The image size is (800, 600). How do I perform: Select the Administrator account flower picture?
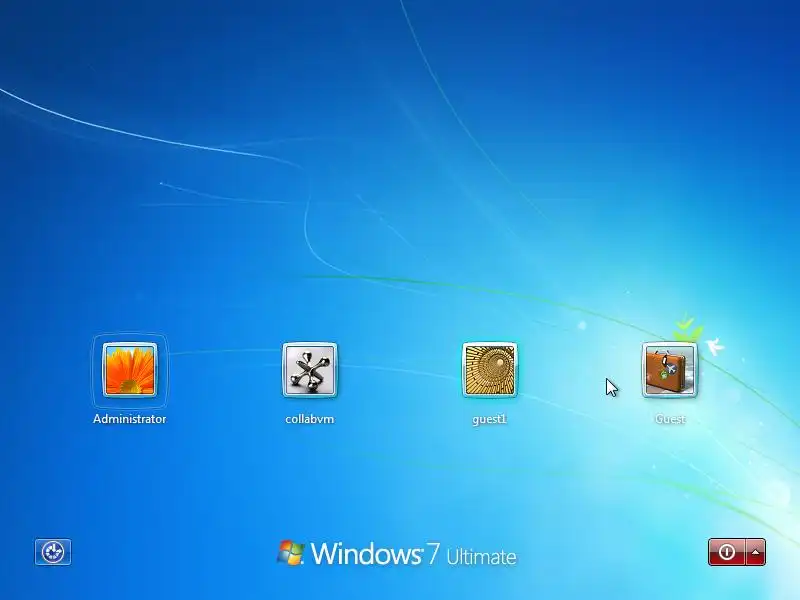(130, 370)
